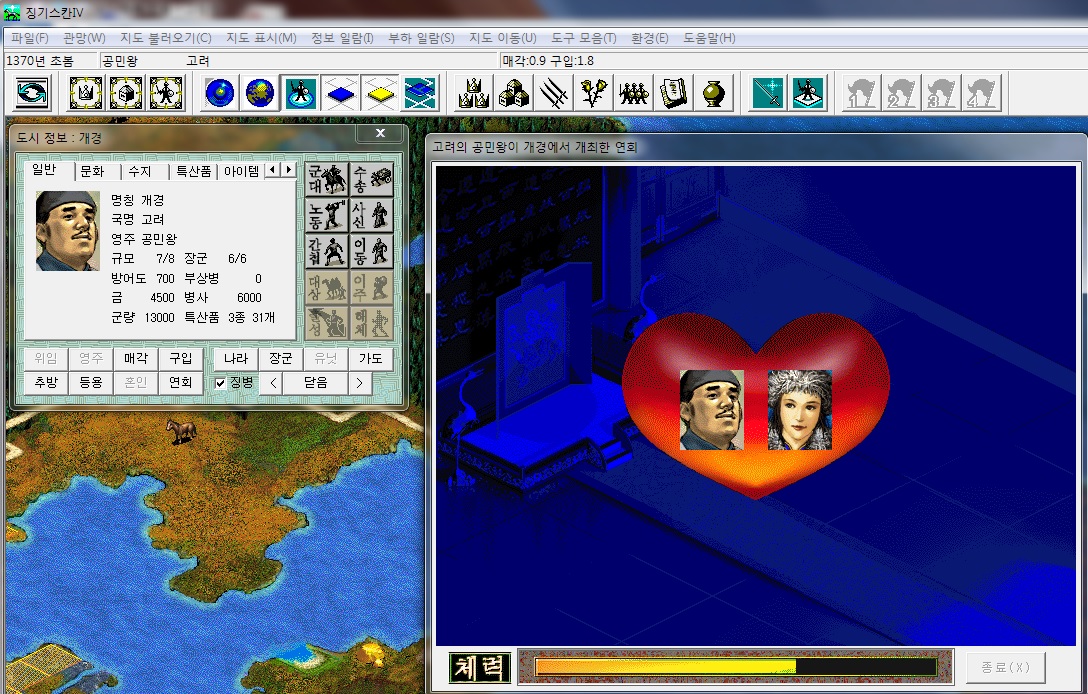Click the 연회 banquet button
The width and height of the screenshot is (1088, 694).
[180, 382]
